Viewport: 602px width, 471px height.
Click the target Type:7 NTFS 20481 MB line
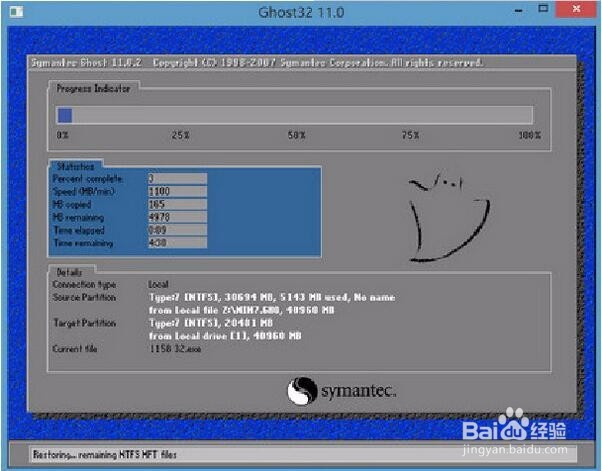(211, 323)
